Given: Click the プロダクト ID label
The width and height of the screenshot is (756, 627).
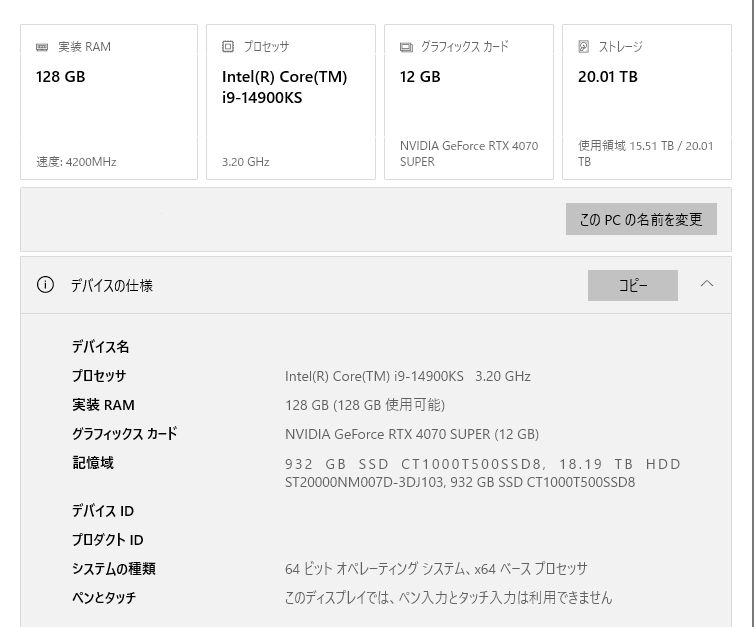Looking at the screenshot, I should (x=108, y=540).
